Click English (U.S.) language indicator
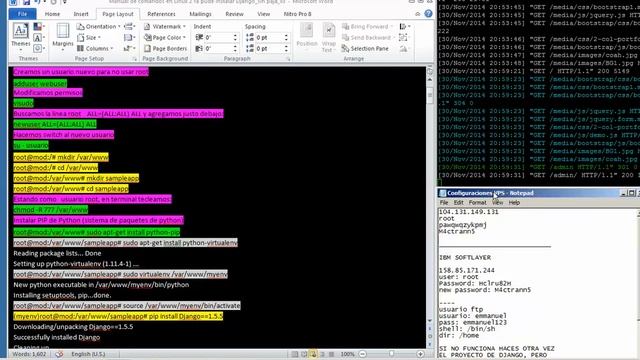640x360 pixels. click(x=89, y=354)
